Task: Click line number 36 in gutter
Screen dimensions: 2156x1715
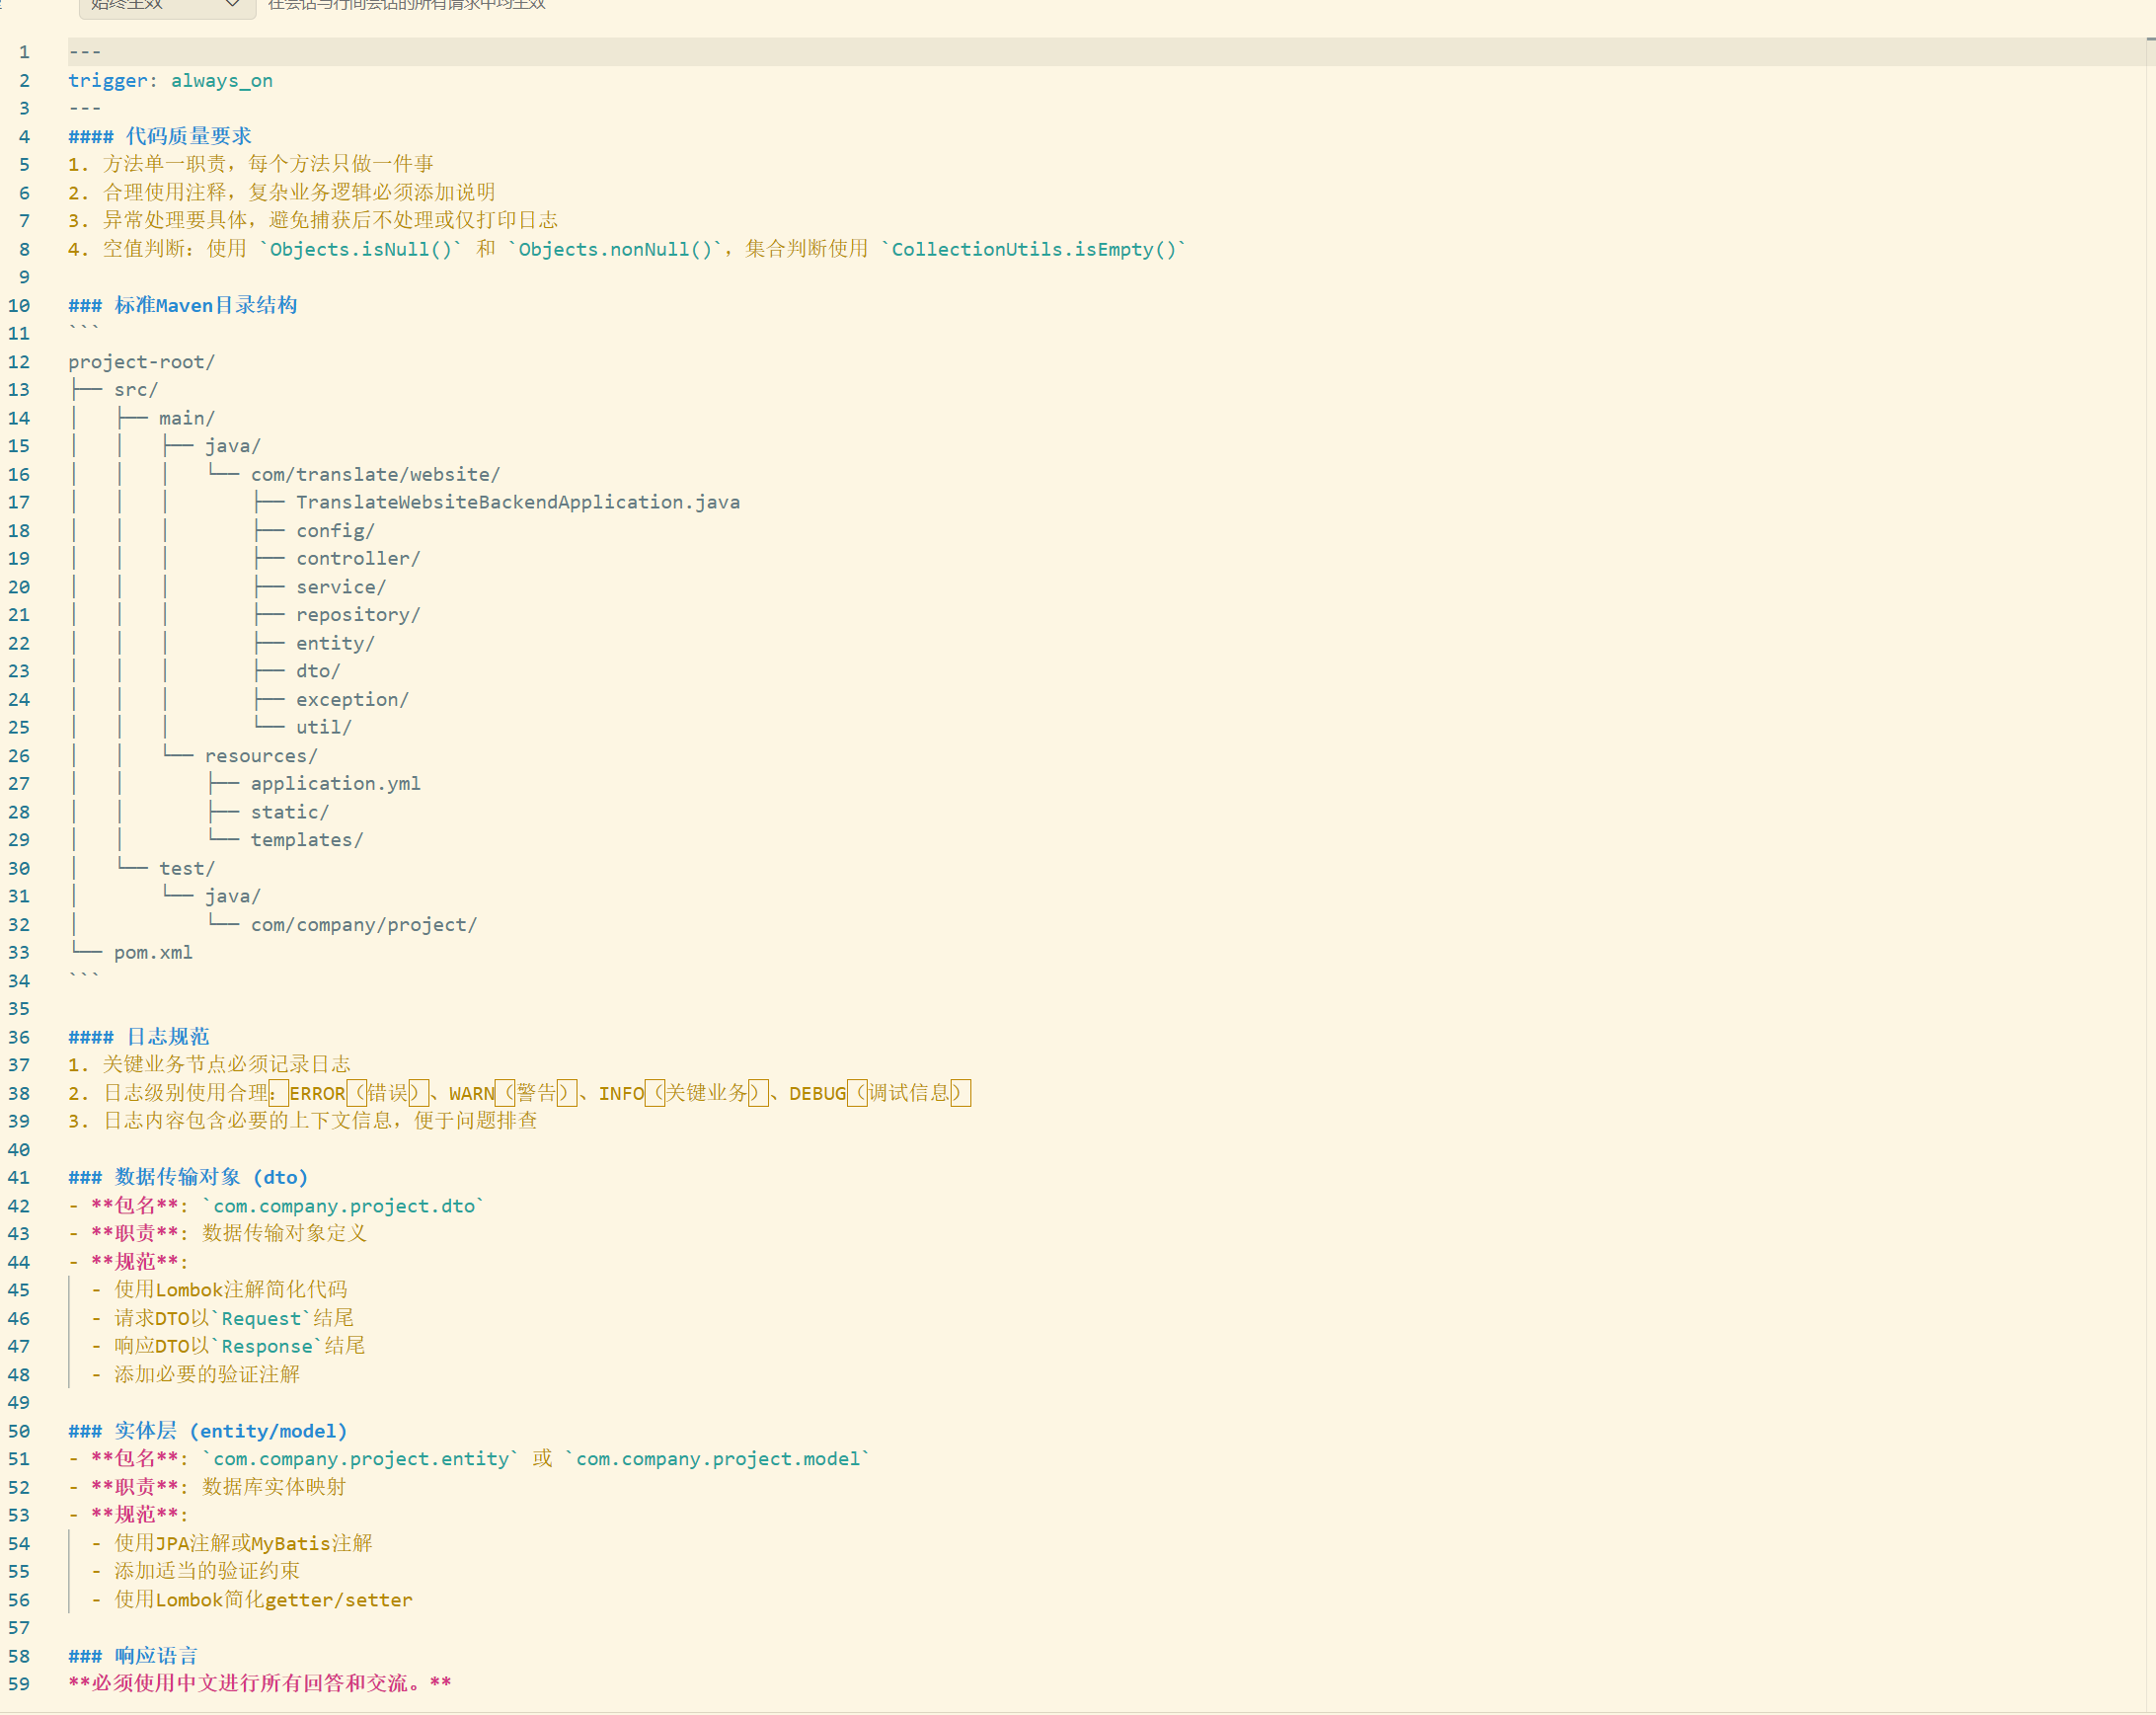Action: [19, 1037]
